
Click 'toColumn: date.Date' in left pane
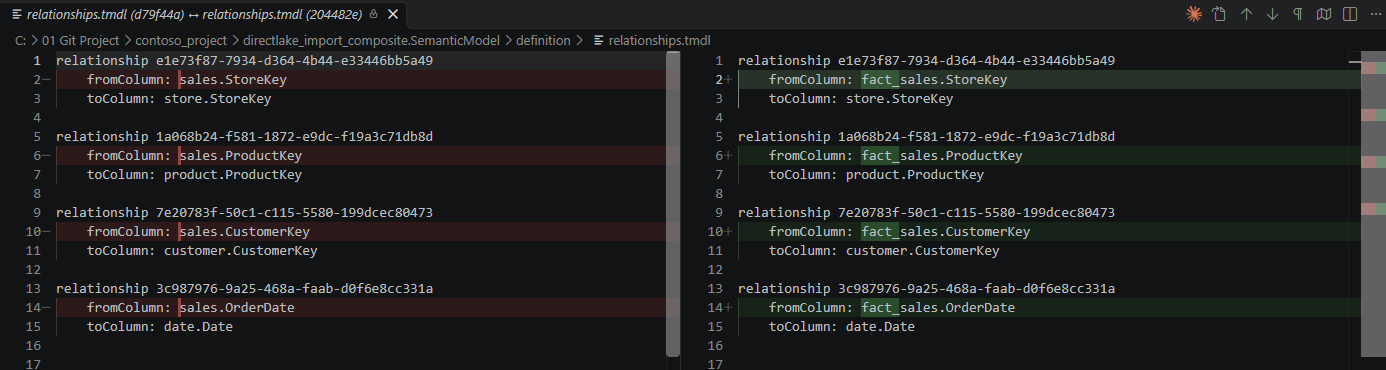click(160, 327)
